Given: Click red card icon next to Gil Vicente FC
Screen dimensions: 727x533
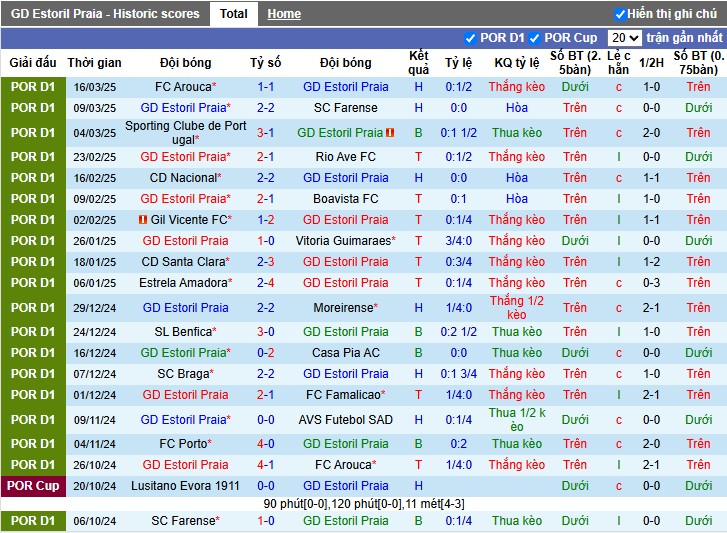Looking at the screenshot, I should (x=143, y=219).
